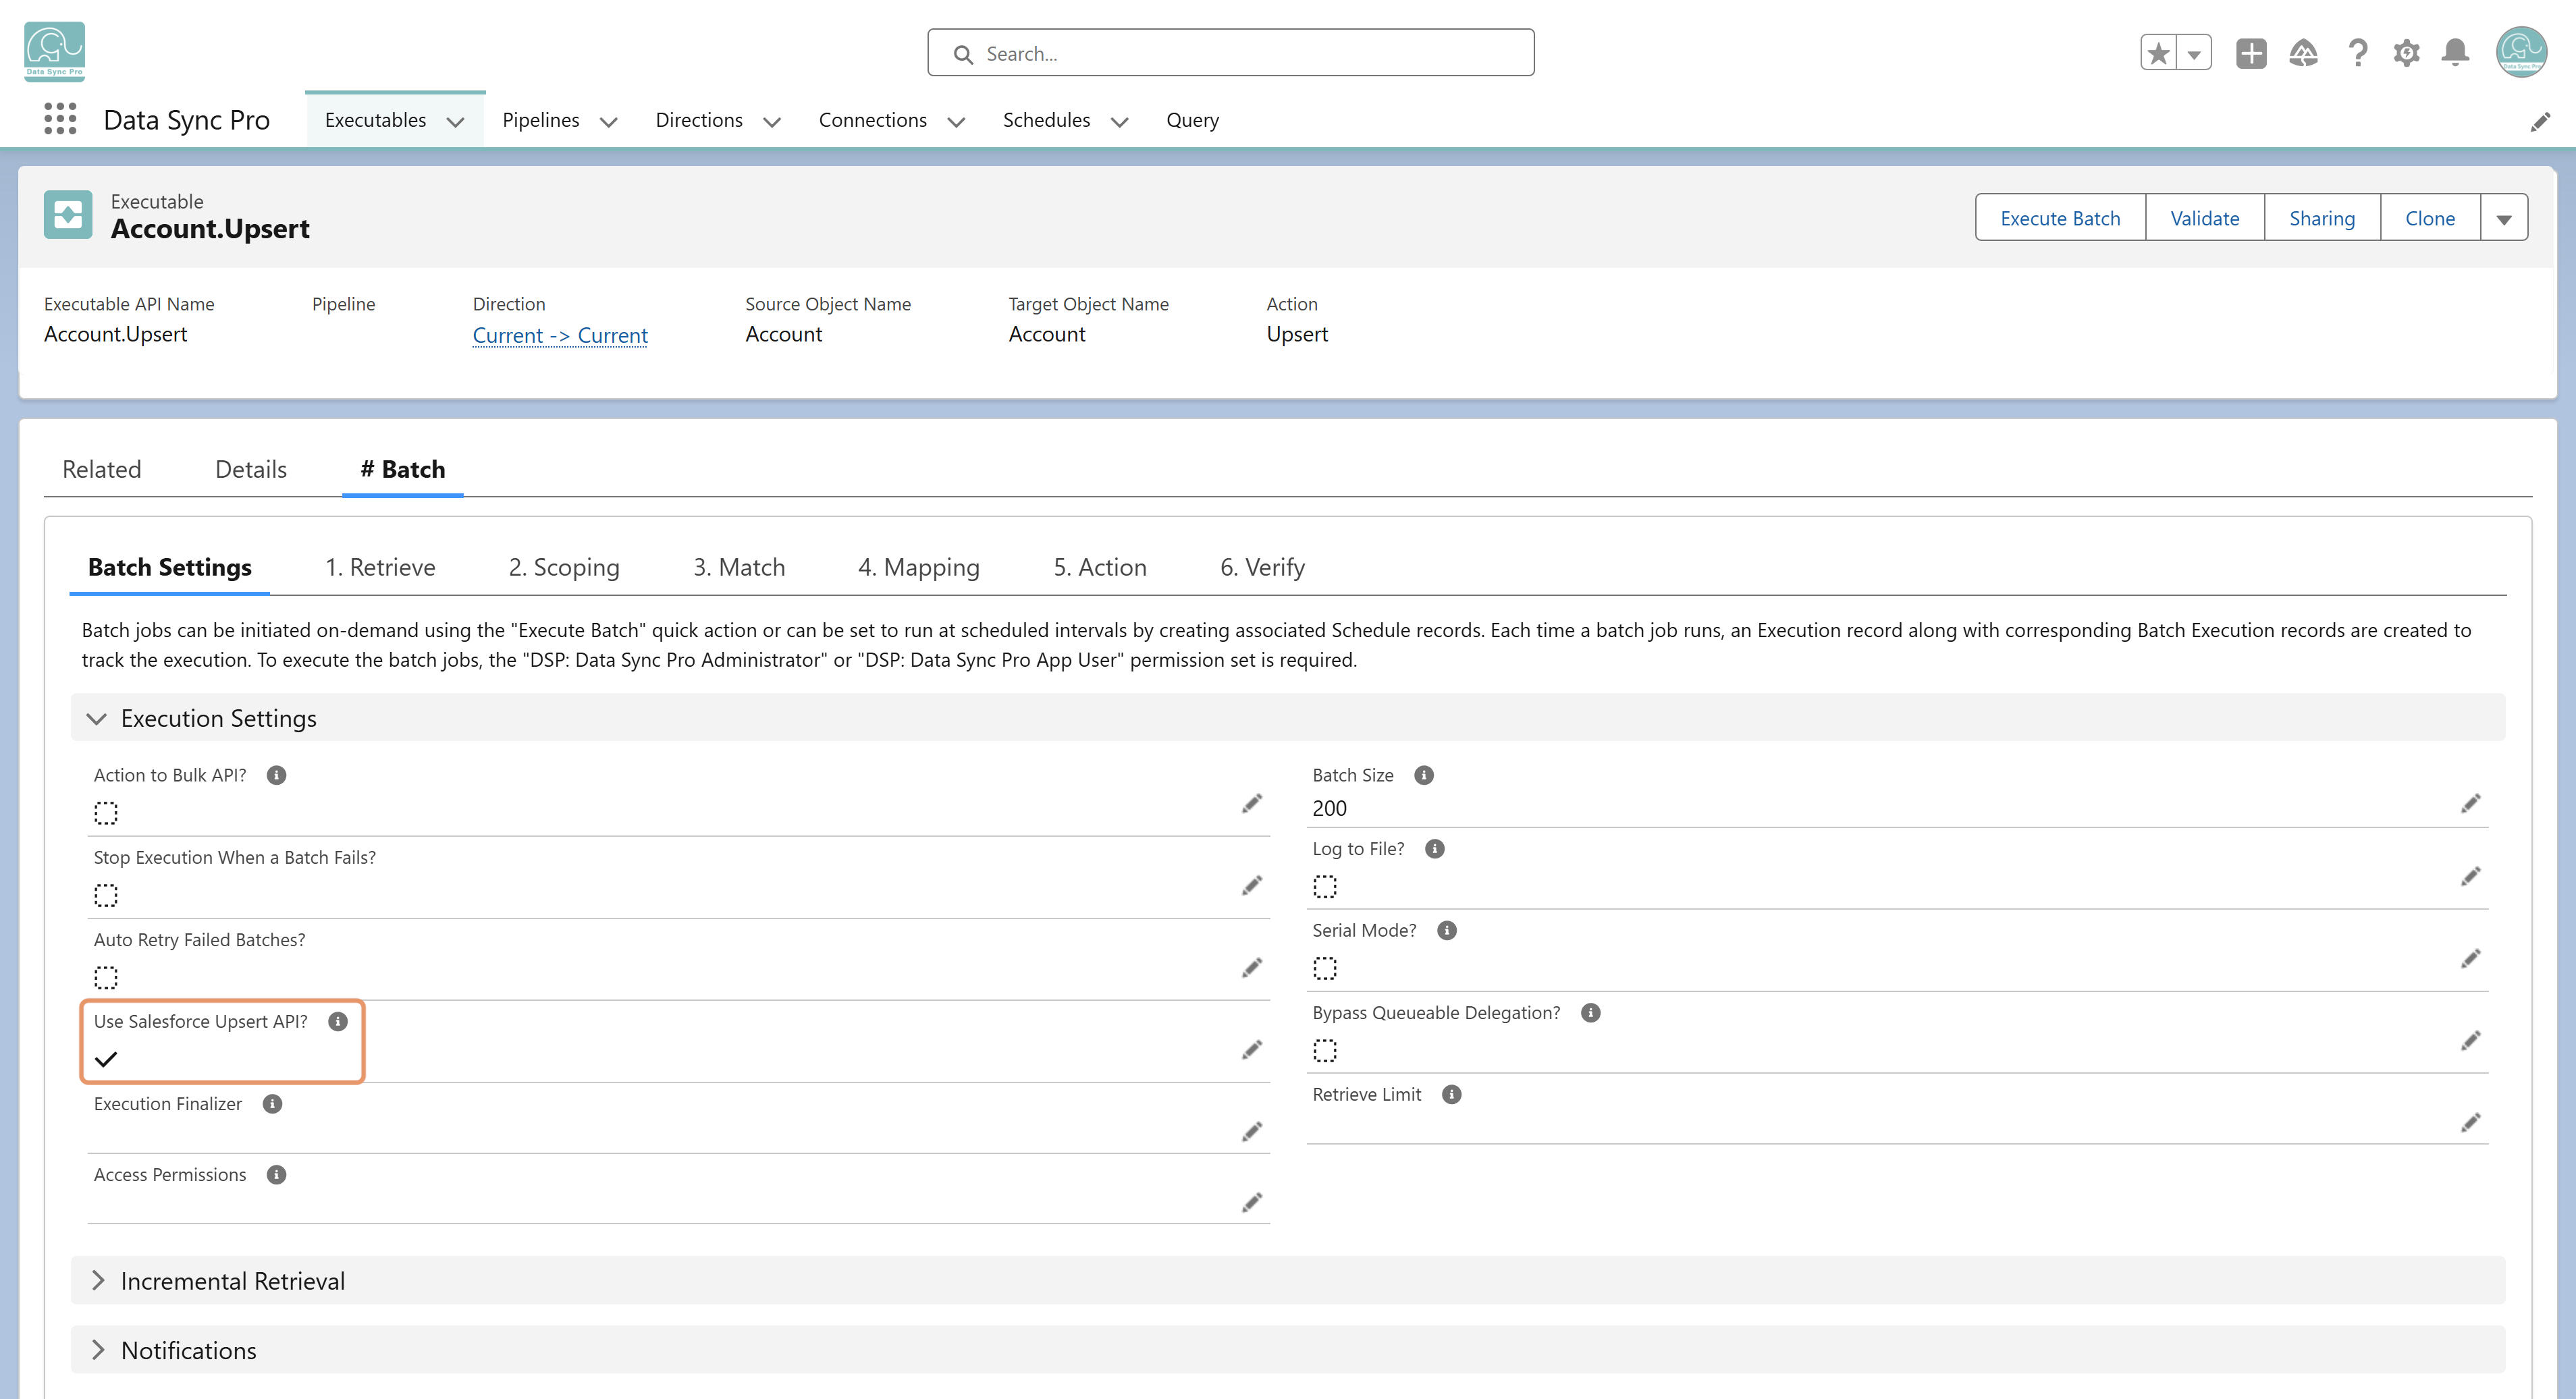Open the App Launcher grid icon
Image resolution: width=2576 pixels, height=1399 pixels.
[x=60, y=119]
